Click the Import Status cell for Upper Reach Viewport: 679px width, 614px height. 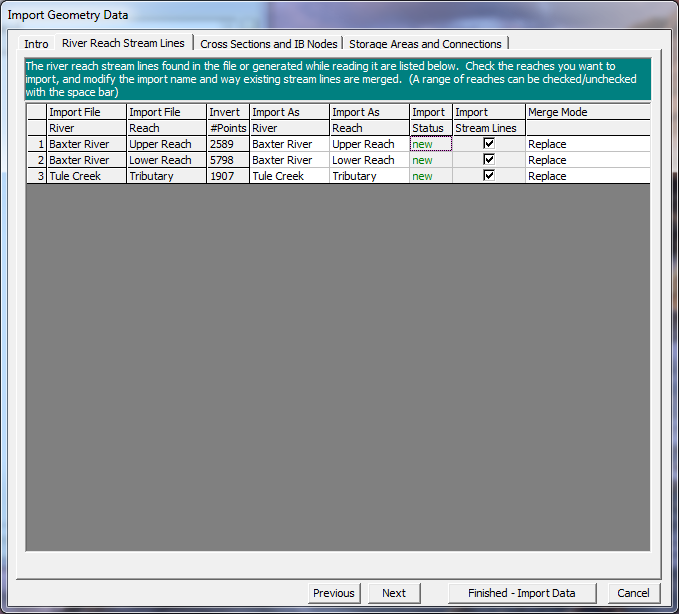tap(431, 144)
